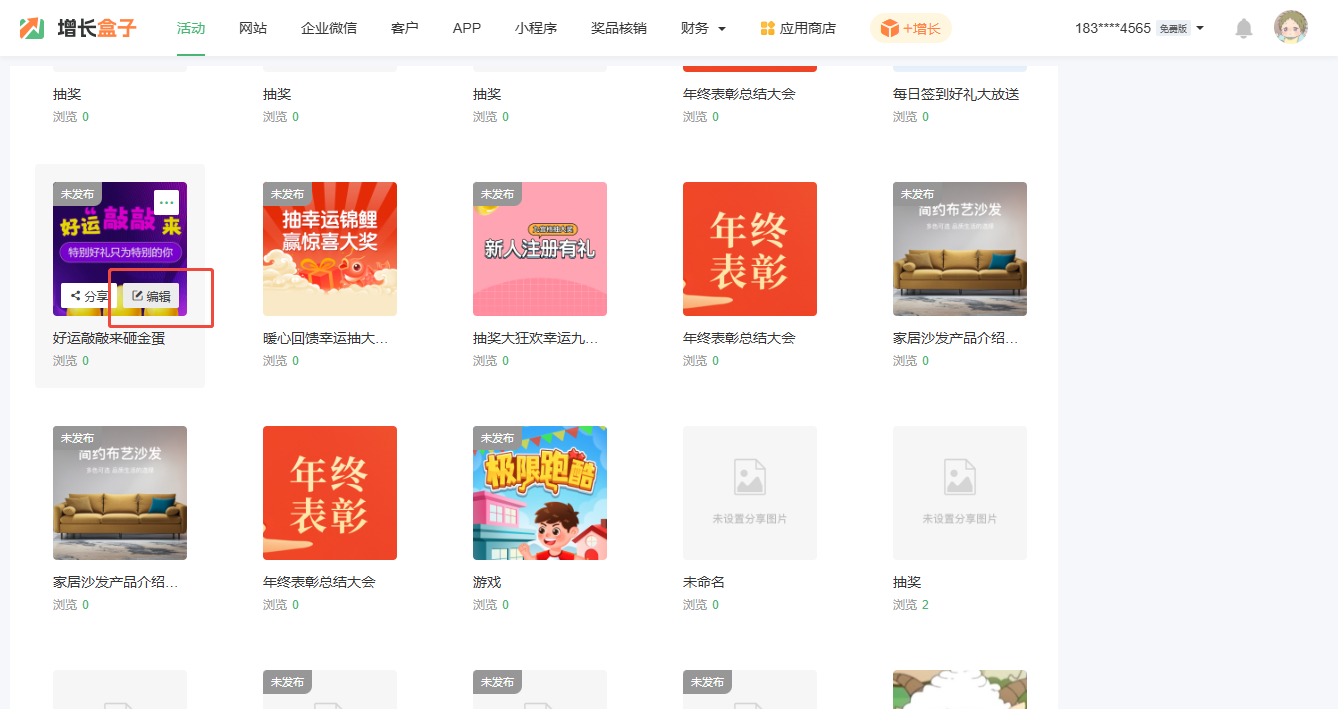Click the 应用商店 grid icon

pyautogui.click(x=768, y=28)
